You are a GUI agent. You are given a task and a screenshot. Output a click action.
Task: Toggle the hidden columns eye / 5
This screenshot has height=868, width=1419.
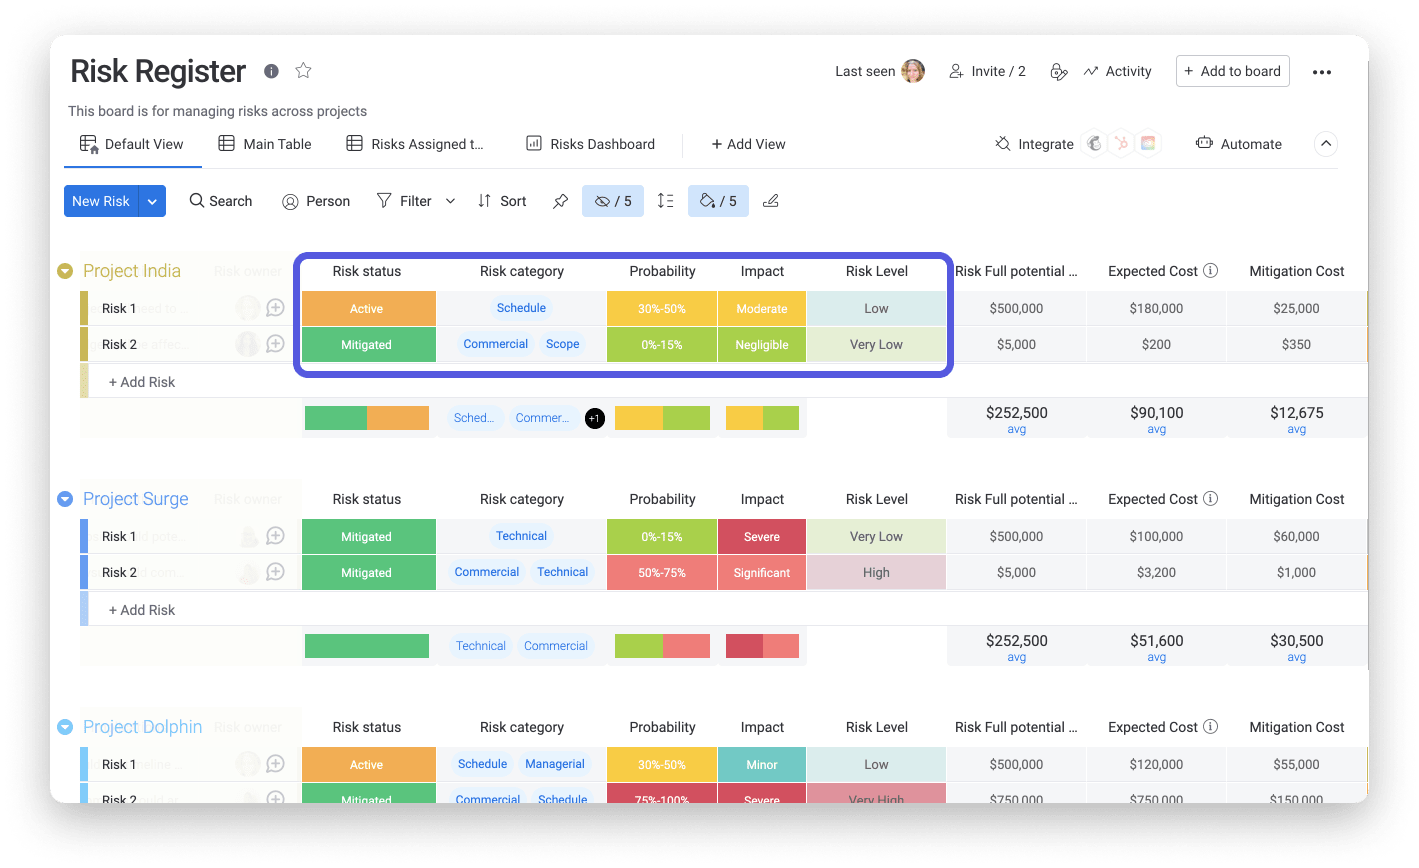(x=613, y=201)
